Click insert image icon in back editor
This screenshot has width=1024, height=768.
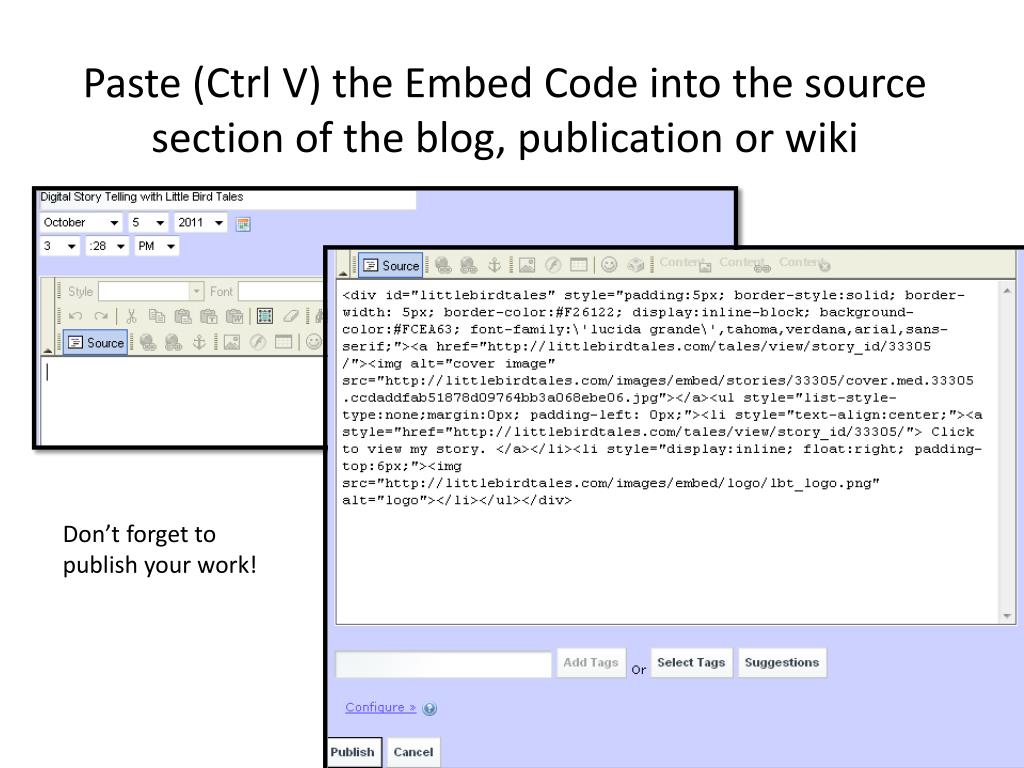(x=232, y=342)
